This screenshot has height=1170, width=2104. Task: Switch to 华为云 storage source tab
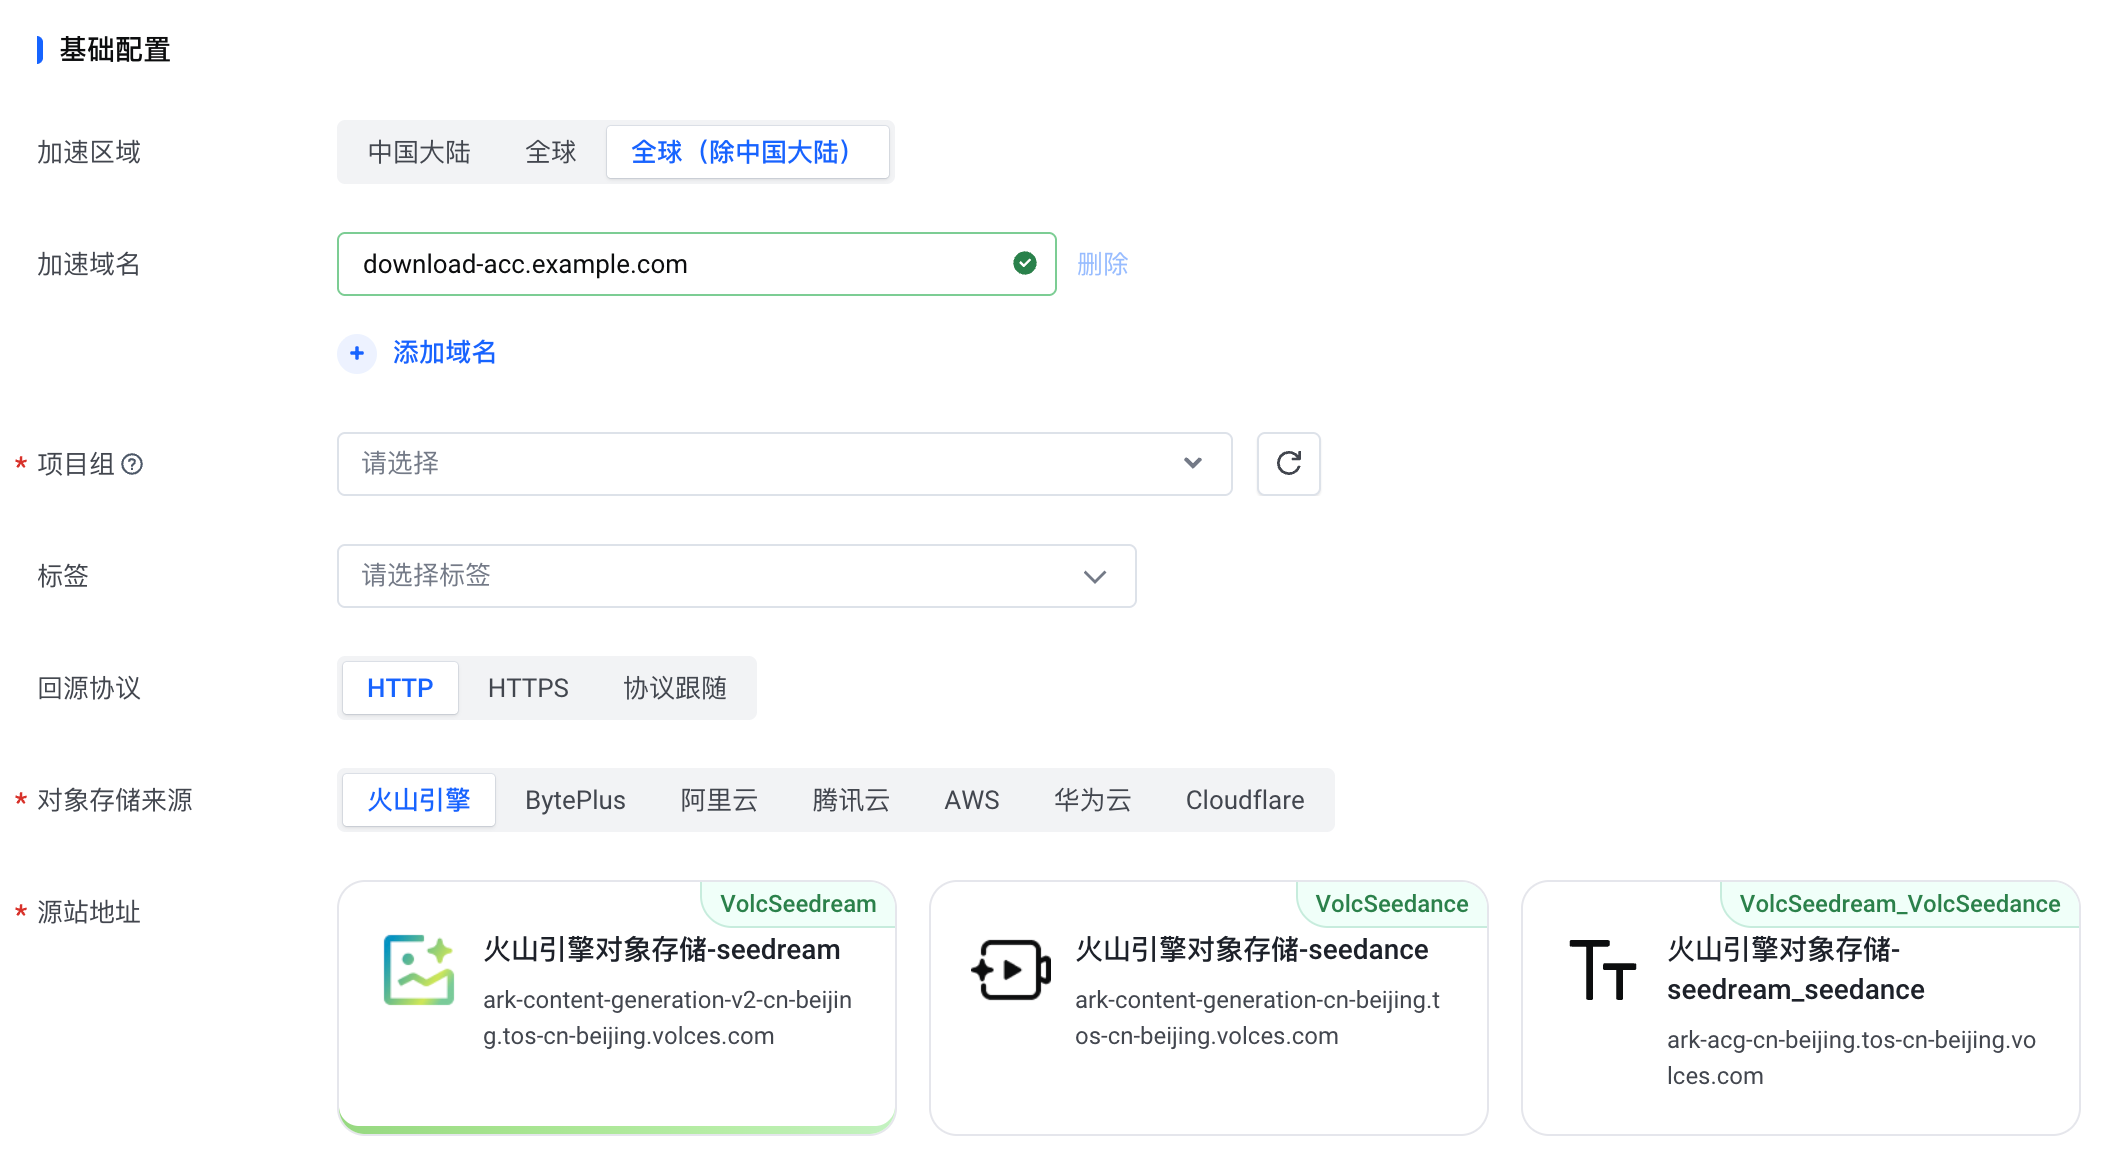point(1092,800)
